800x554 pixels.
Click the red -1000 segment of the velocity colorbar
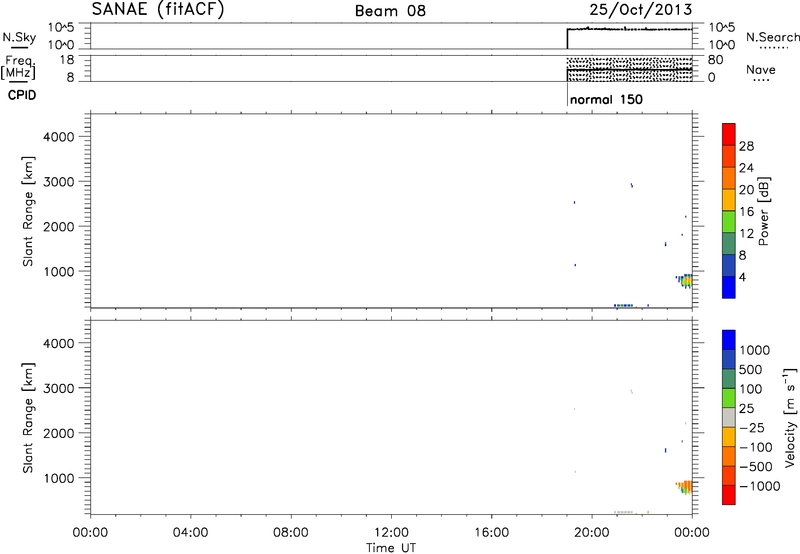pos(729,495)
